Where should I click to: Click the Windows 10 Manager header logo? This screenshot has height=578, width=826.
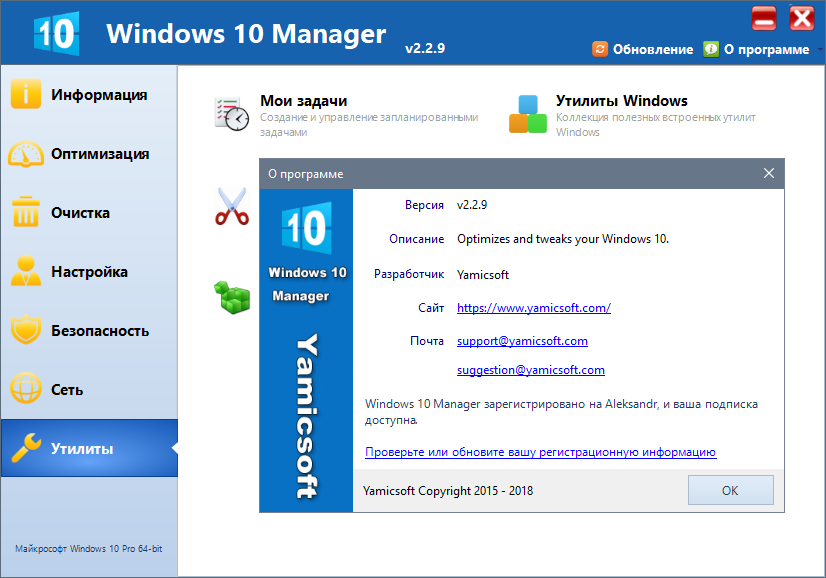coord(56,33)
